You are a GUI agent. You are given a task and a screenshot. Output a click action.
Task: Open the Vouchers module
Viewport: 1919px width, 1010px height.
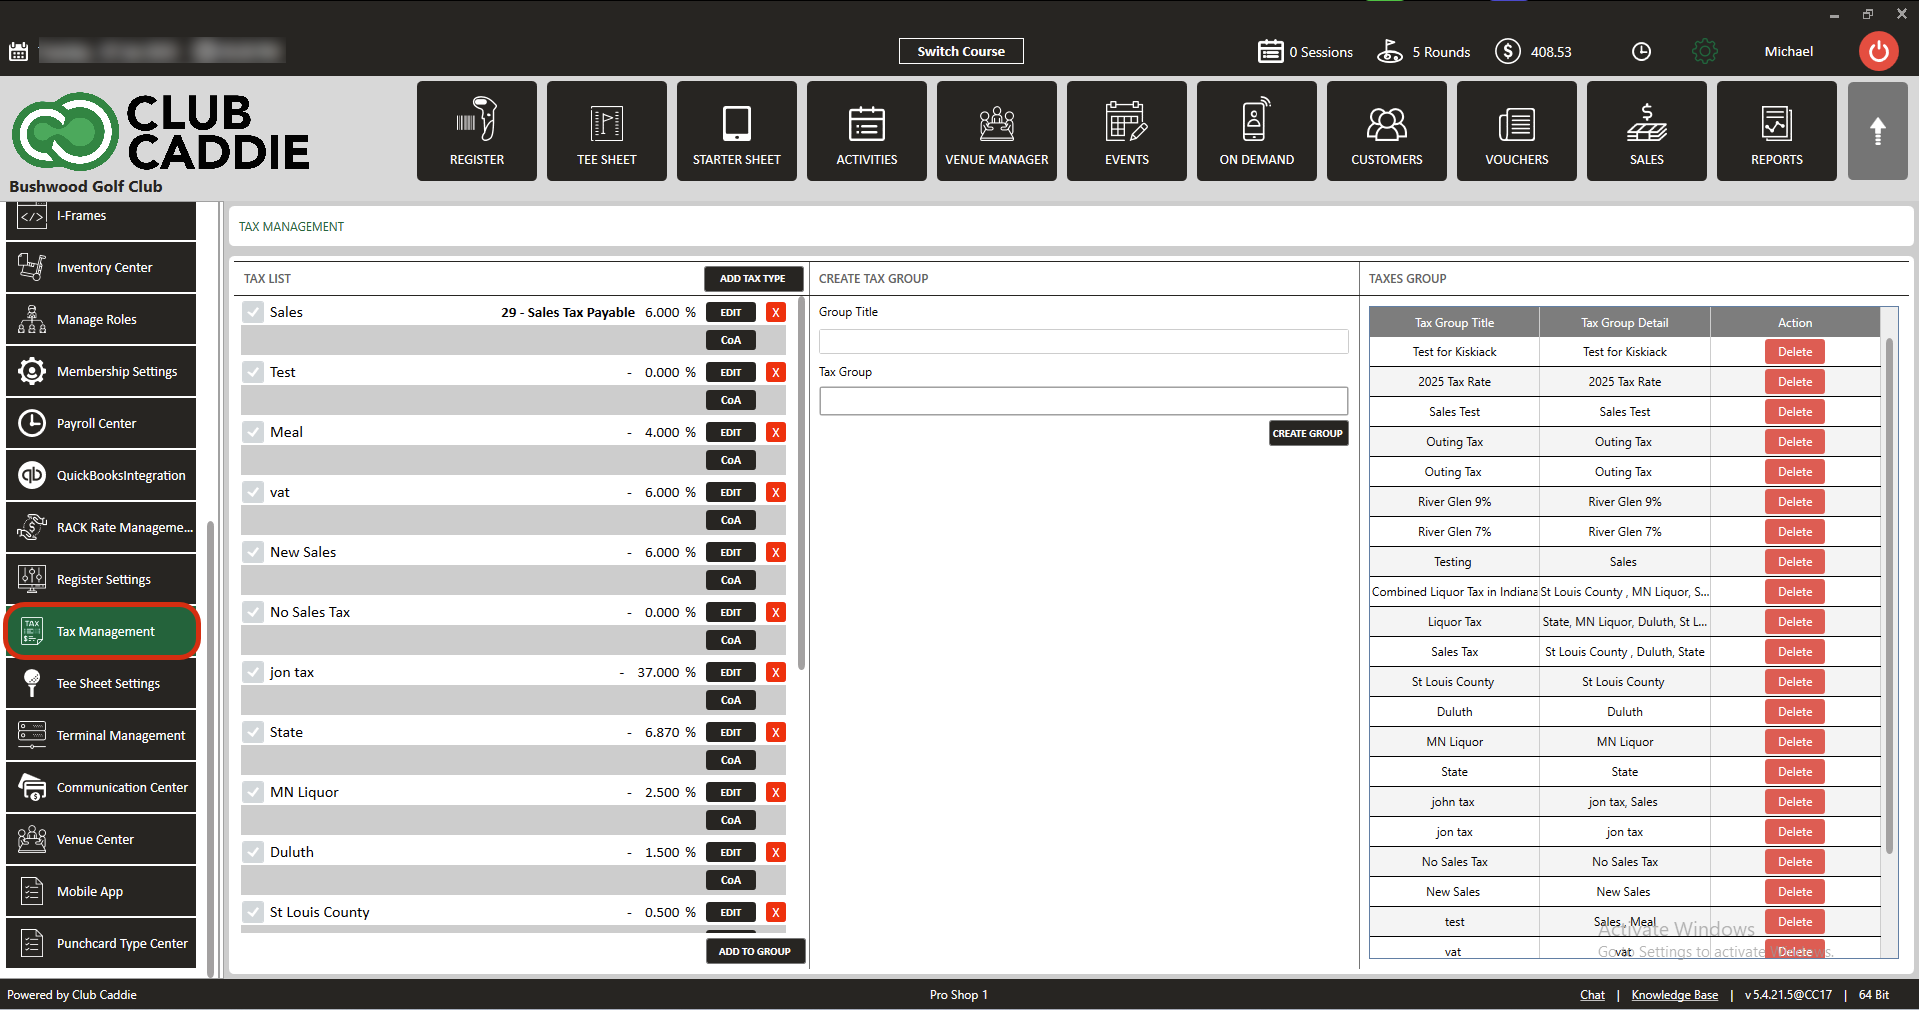(x=1516, y=131)
